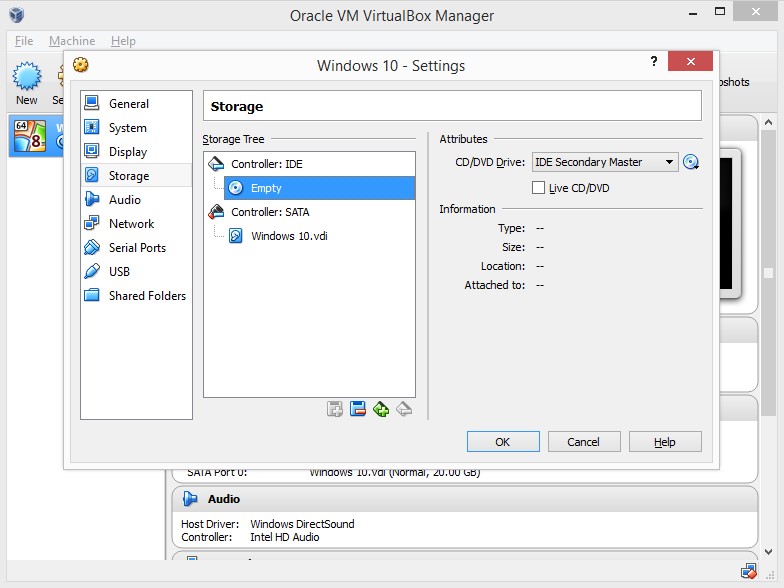Click the Serial Ports connector icon
Image resolution: width=784 pixels, height=588 pixels.
pyautogui.click(x=92, y=247)
